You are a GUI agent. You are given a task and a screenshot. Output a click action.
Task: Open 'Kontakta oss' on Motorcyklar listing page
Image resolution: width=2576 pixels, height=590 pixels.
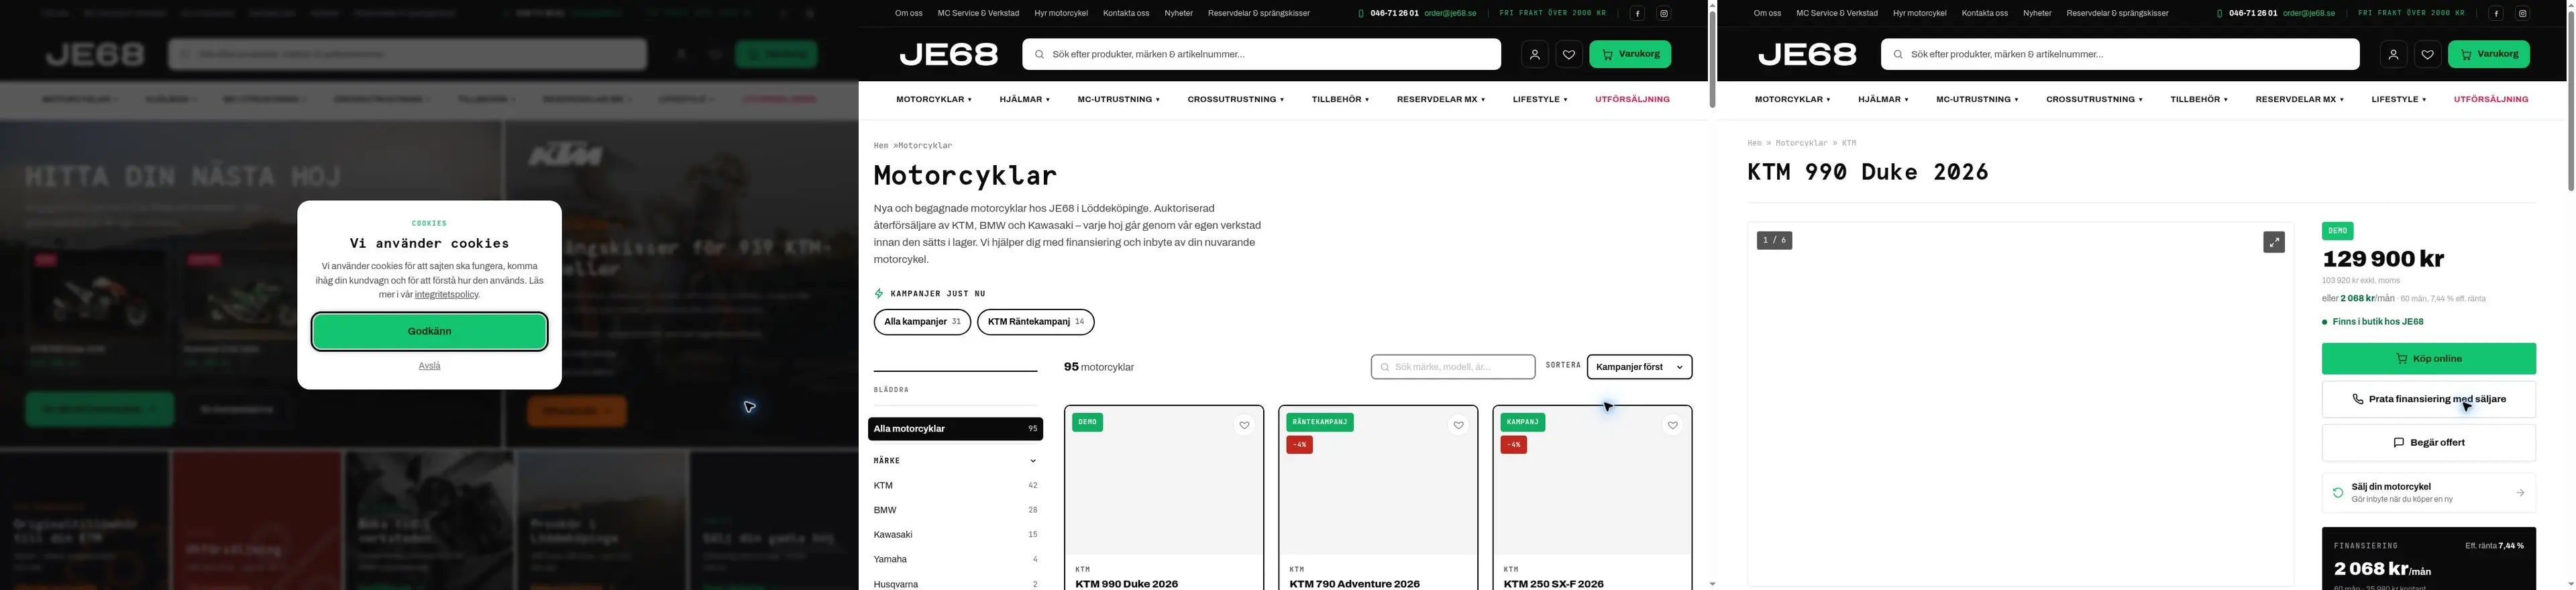(1126, 14)
